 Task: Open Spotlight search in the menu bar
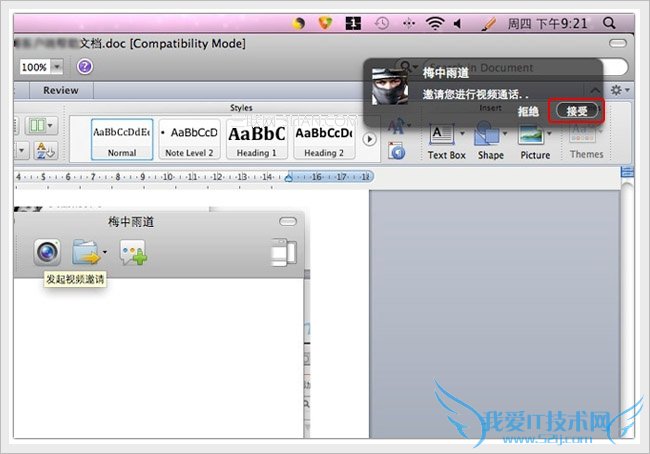pyautogui.click(x=609, y=23)
